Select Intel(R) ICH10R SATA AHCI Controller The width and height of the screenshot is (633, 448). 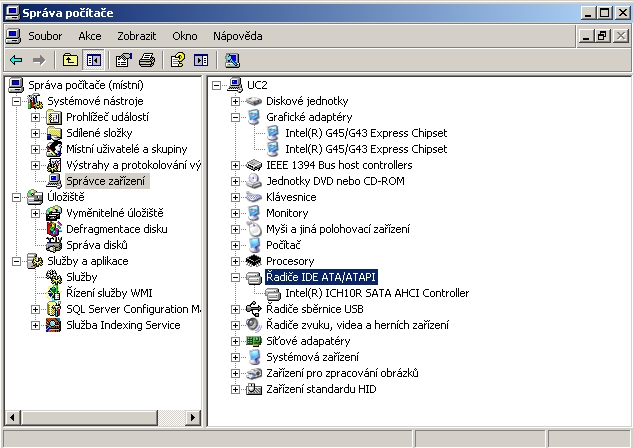377,293
